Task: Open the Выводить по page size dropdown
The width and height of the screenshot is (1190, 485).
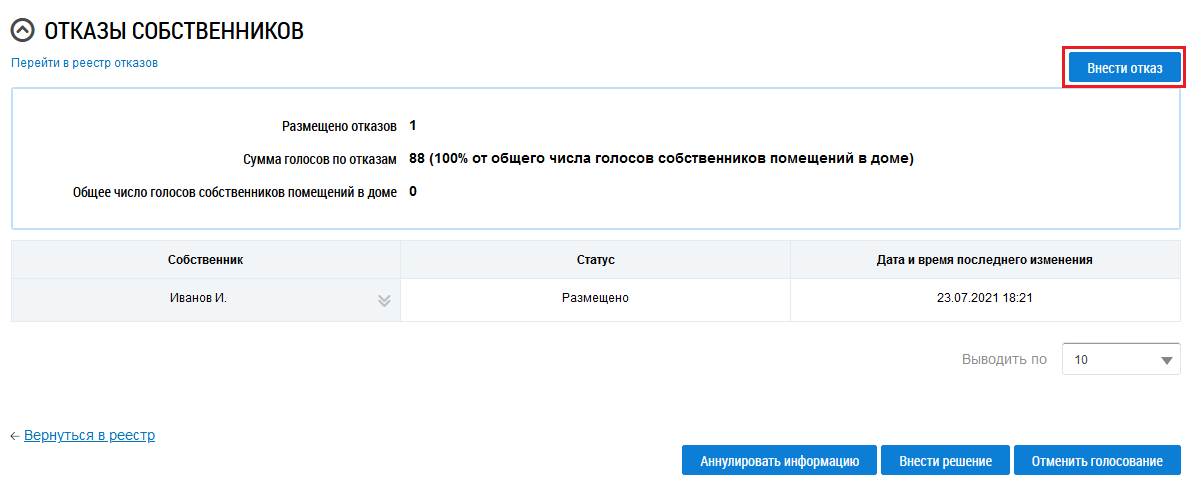Action: click(x=1120, y=359)
